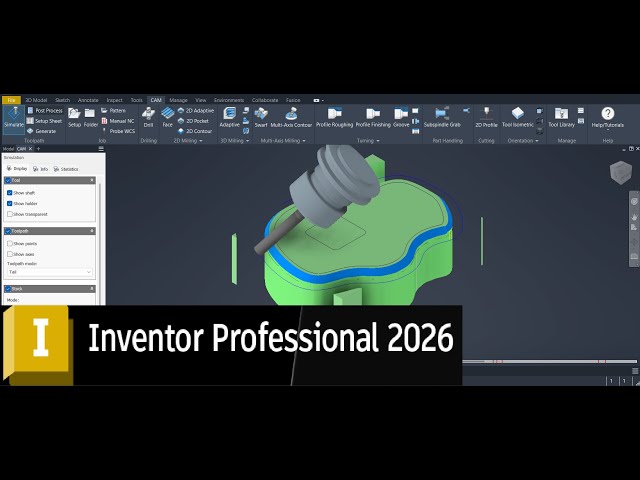Select the Swarf milling tool
This screenshot has height=480, width=640.
tap(261, 118)
